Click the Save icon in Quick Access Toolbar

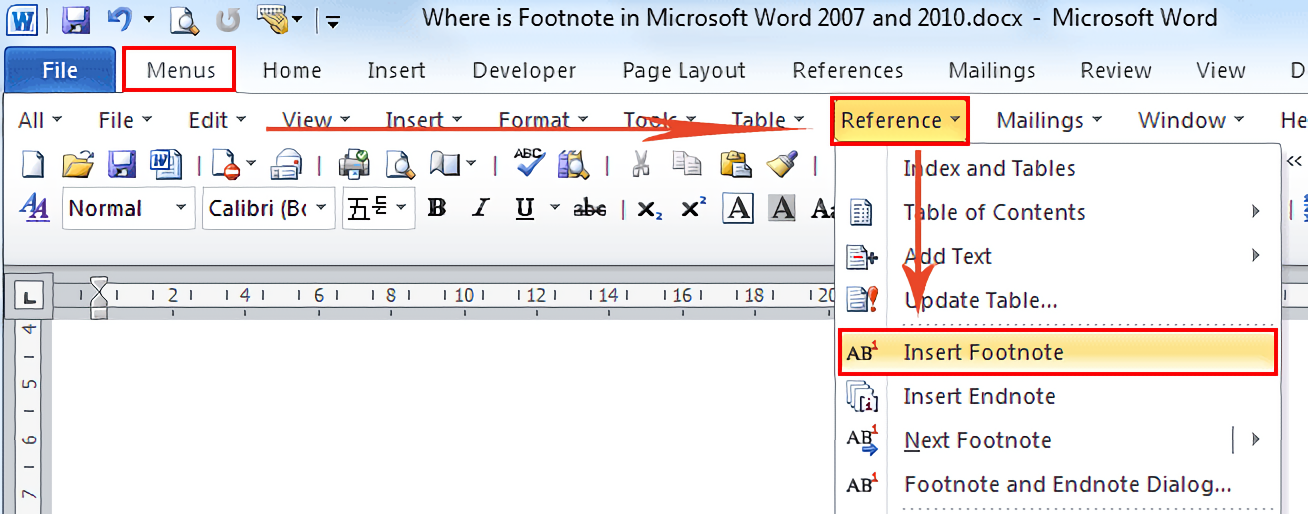click(76, 18)
